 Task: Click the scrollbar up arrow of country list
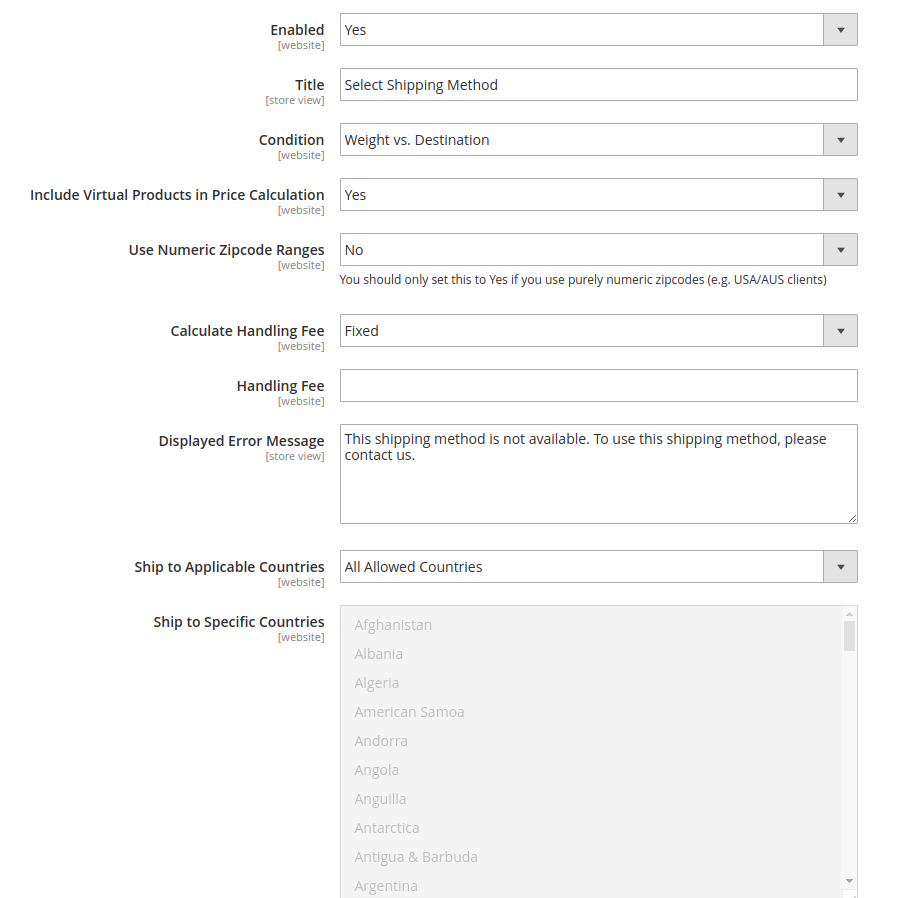point(849,612)
